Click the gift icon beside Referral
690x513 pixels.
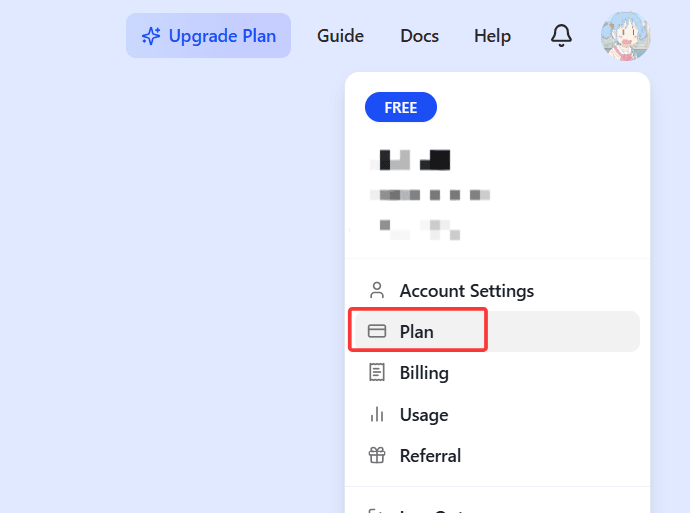pos(377,455)
